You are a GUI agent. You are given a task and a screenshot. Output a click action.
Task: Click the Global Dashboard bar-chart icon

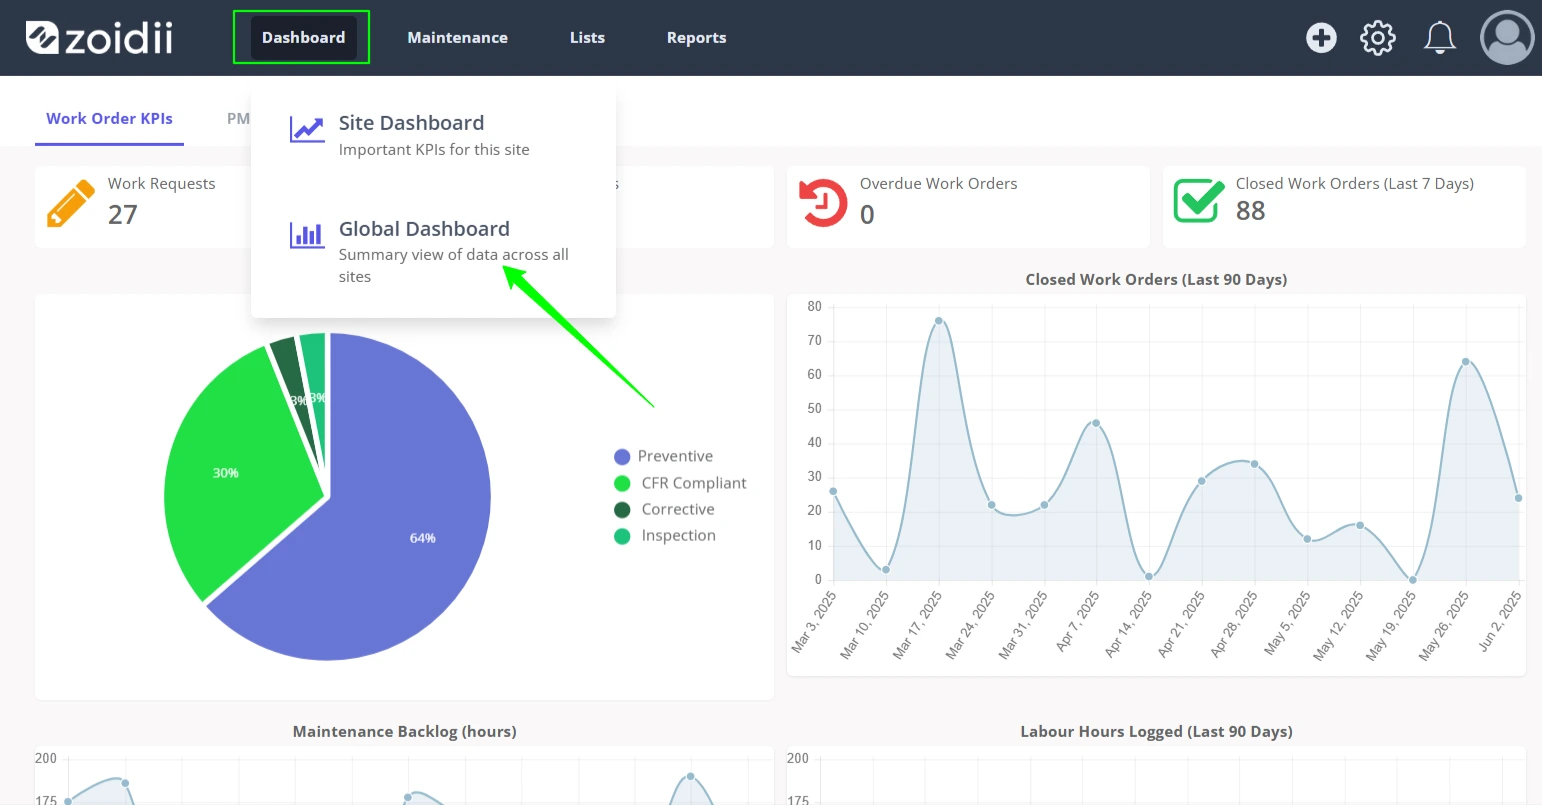pos(307,235)
